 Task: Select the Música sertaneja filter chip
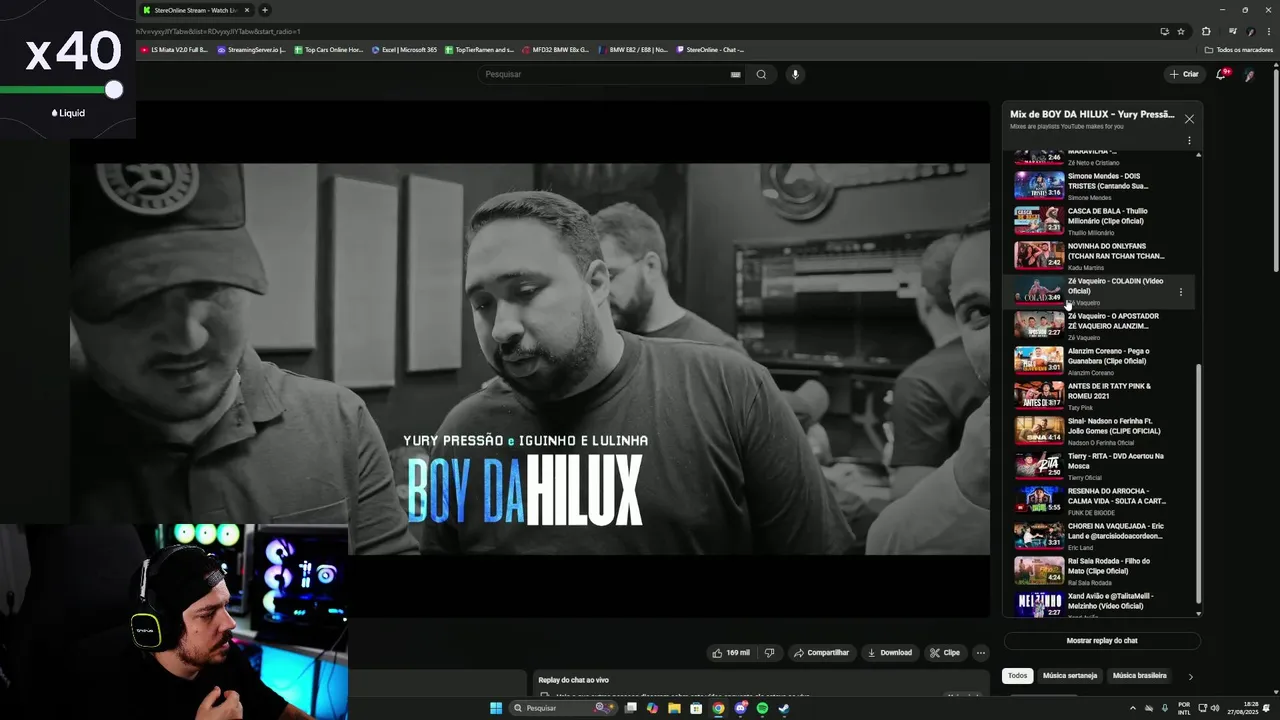coord(1070,676)
